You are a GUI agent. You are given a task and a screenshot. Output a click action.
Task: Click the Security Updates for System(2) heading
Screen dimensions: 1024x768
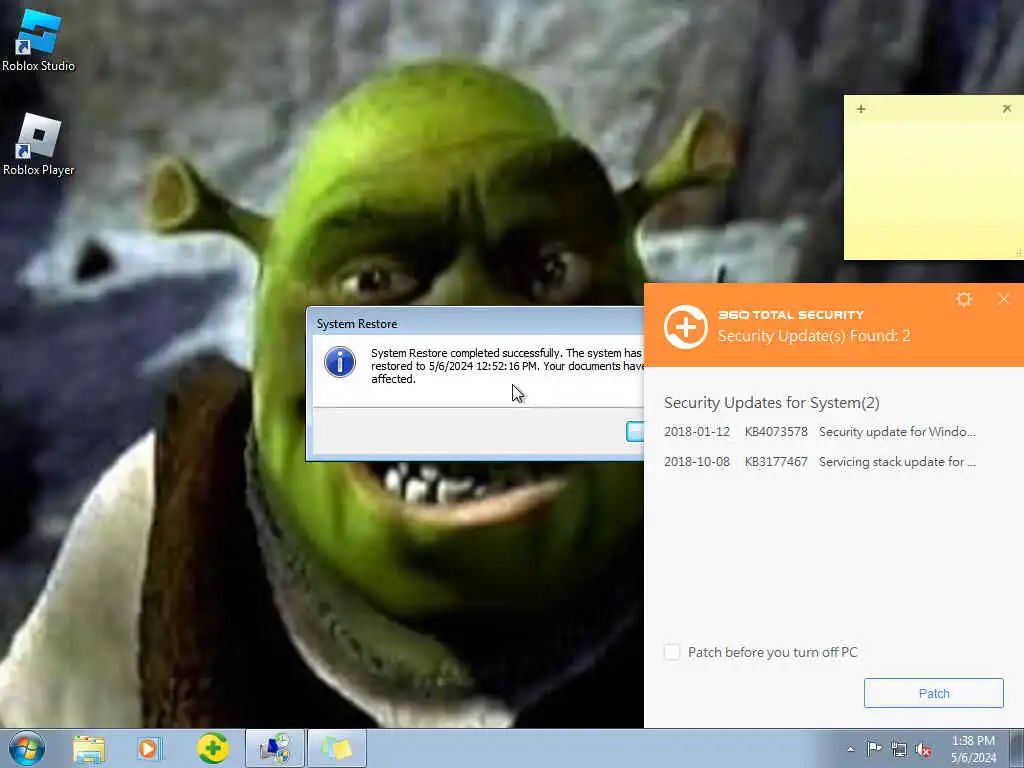[x=771, y=402]
